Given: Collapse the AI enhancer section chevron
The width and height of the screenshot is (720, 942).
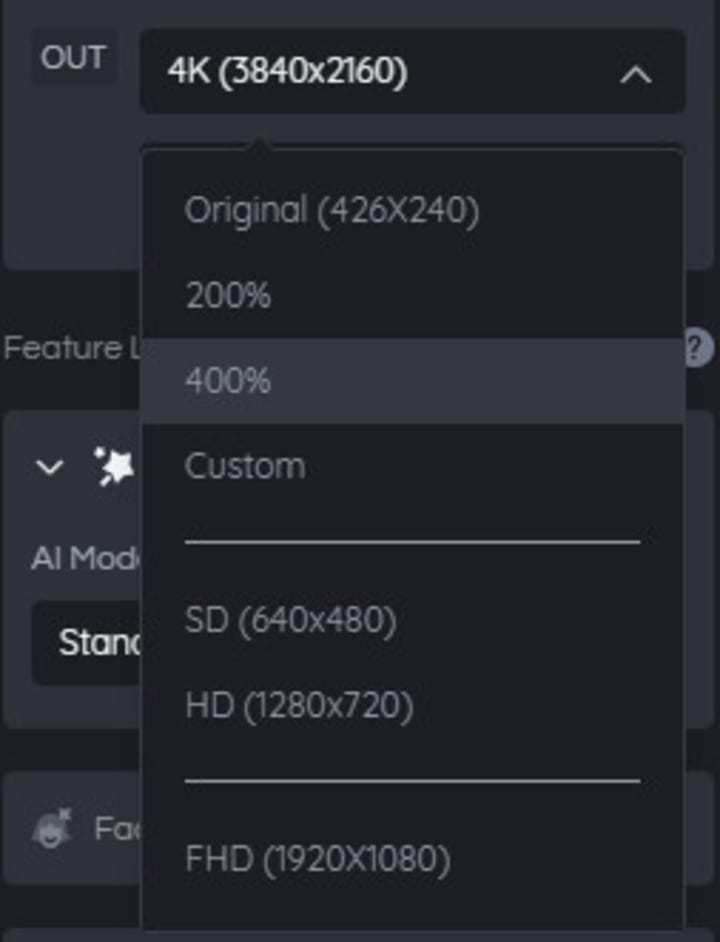Looking at the screenshot, I should 50,467.
